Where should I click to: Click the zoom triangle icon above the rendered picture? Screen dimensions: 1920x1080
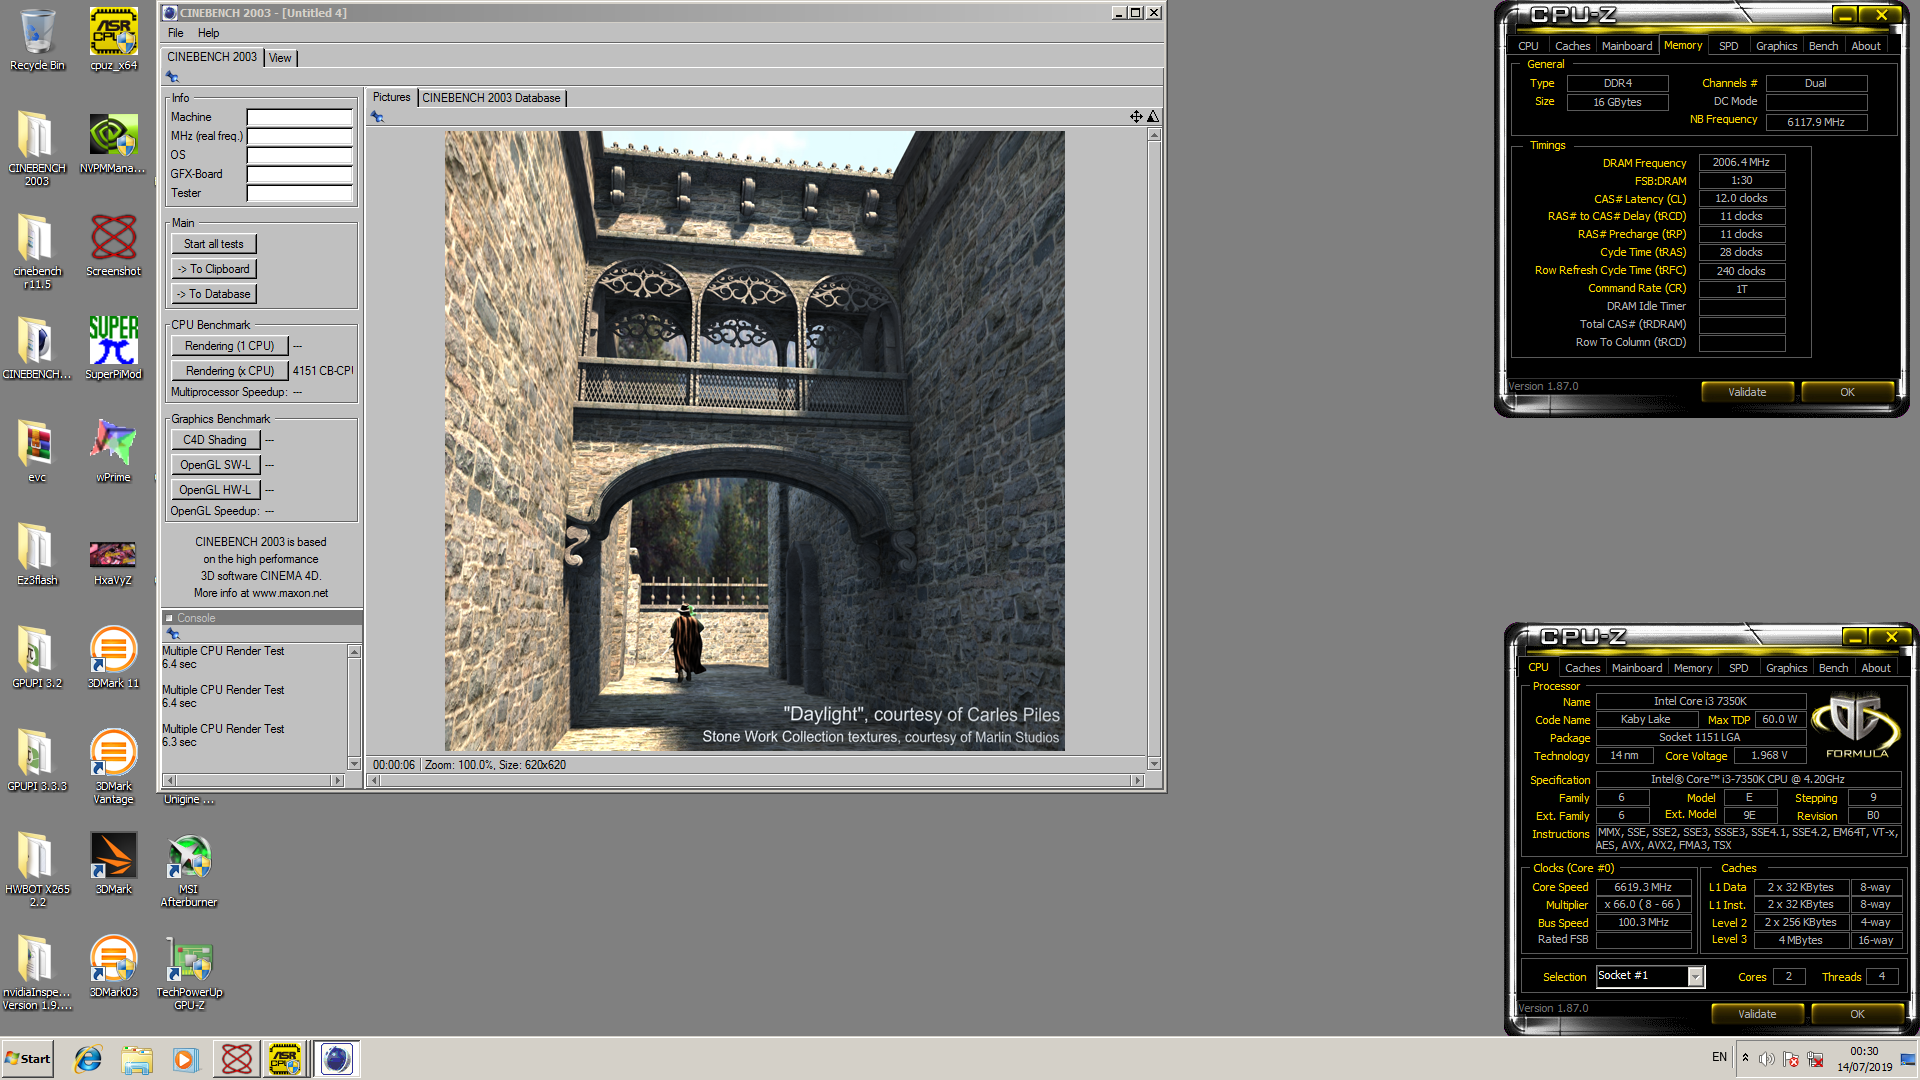pos(1153,117)
